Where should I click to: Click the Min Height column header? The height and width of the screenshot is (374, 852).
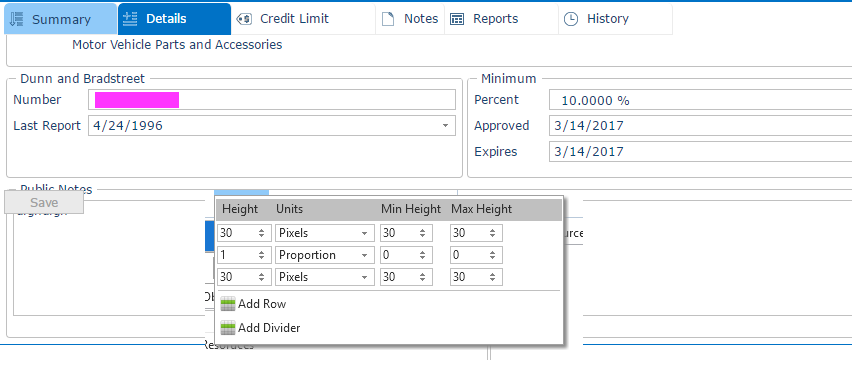tap(411, 209)
